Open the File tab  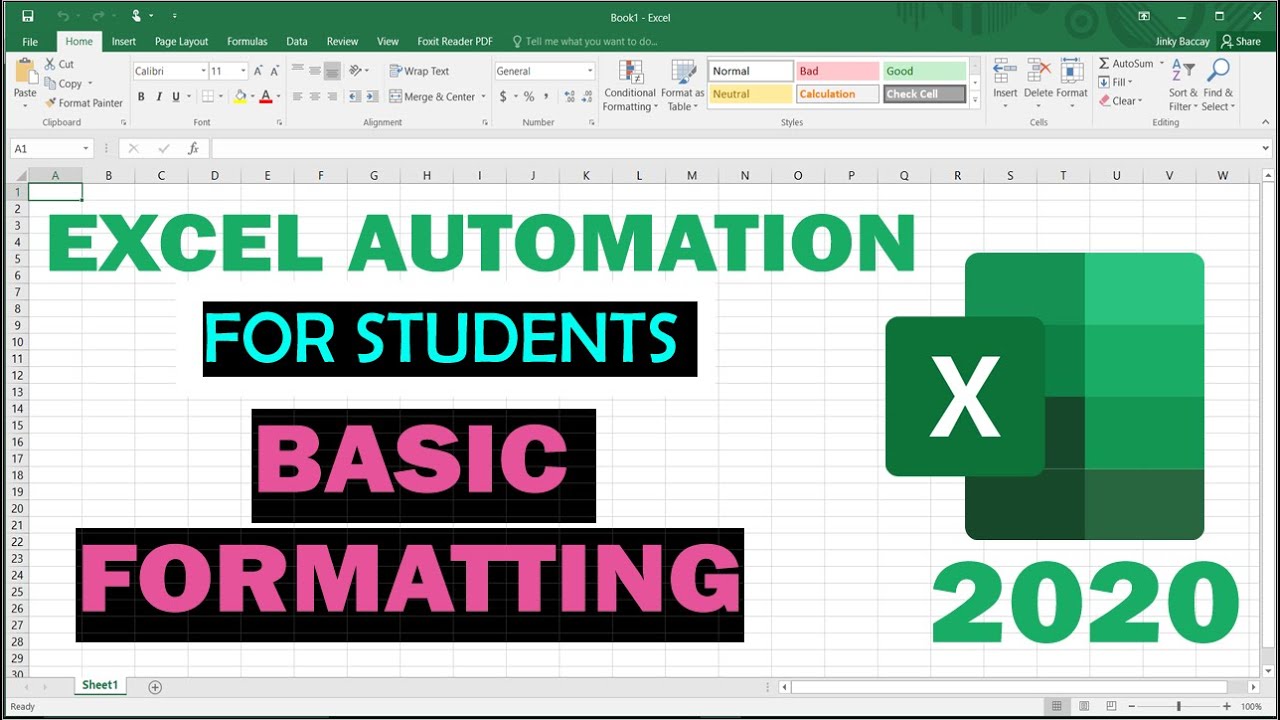tap(30, 42)
